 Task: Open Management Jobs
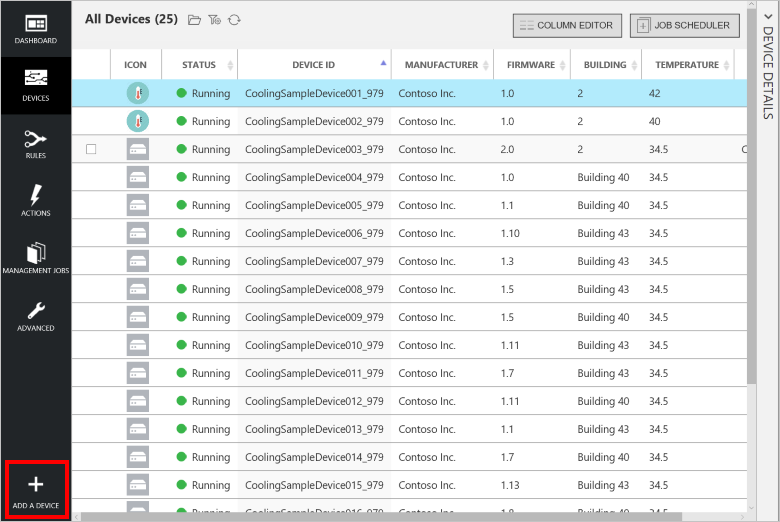[36, 258]
